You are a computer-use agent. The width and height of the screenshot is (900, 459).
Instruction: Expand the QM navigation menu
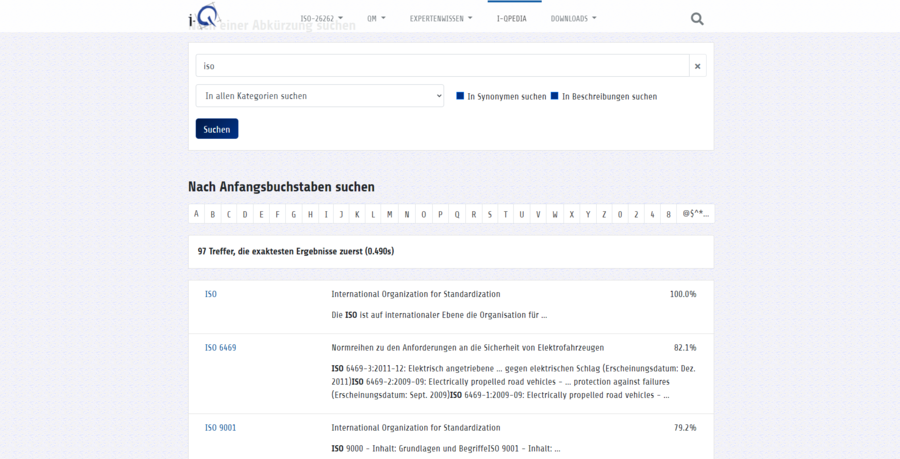pyautogui.click(x=376, y=18)
